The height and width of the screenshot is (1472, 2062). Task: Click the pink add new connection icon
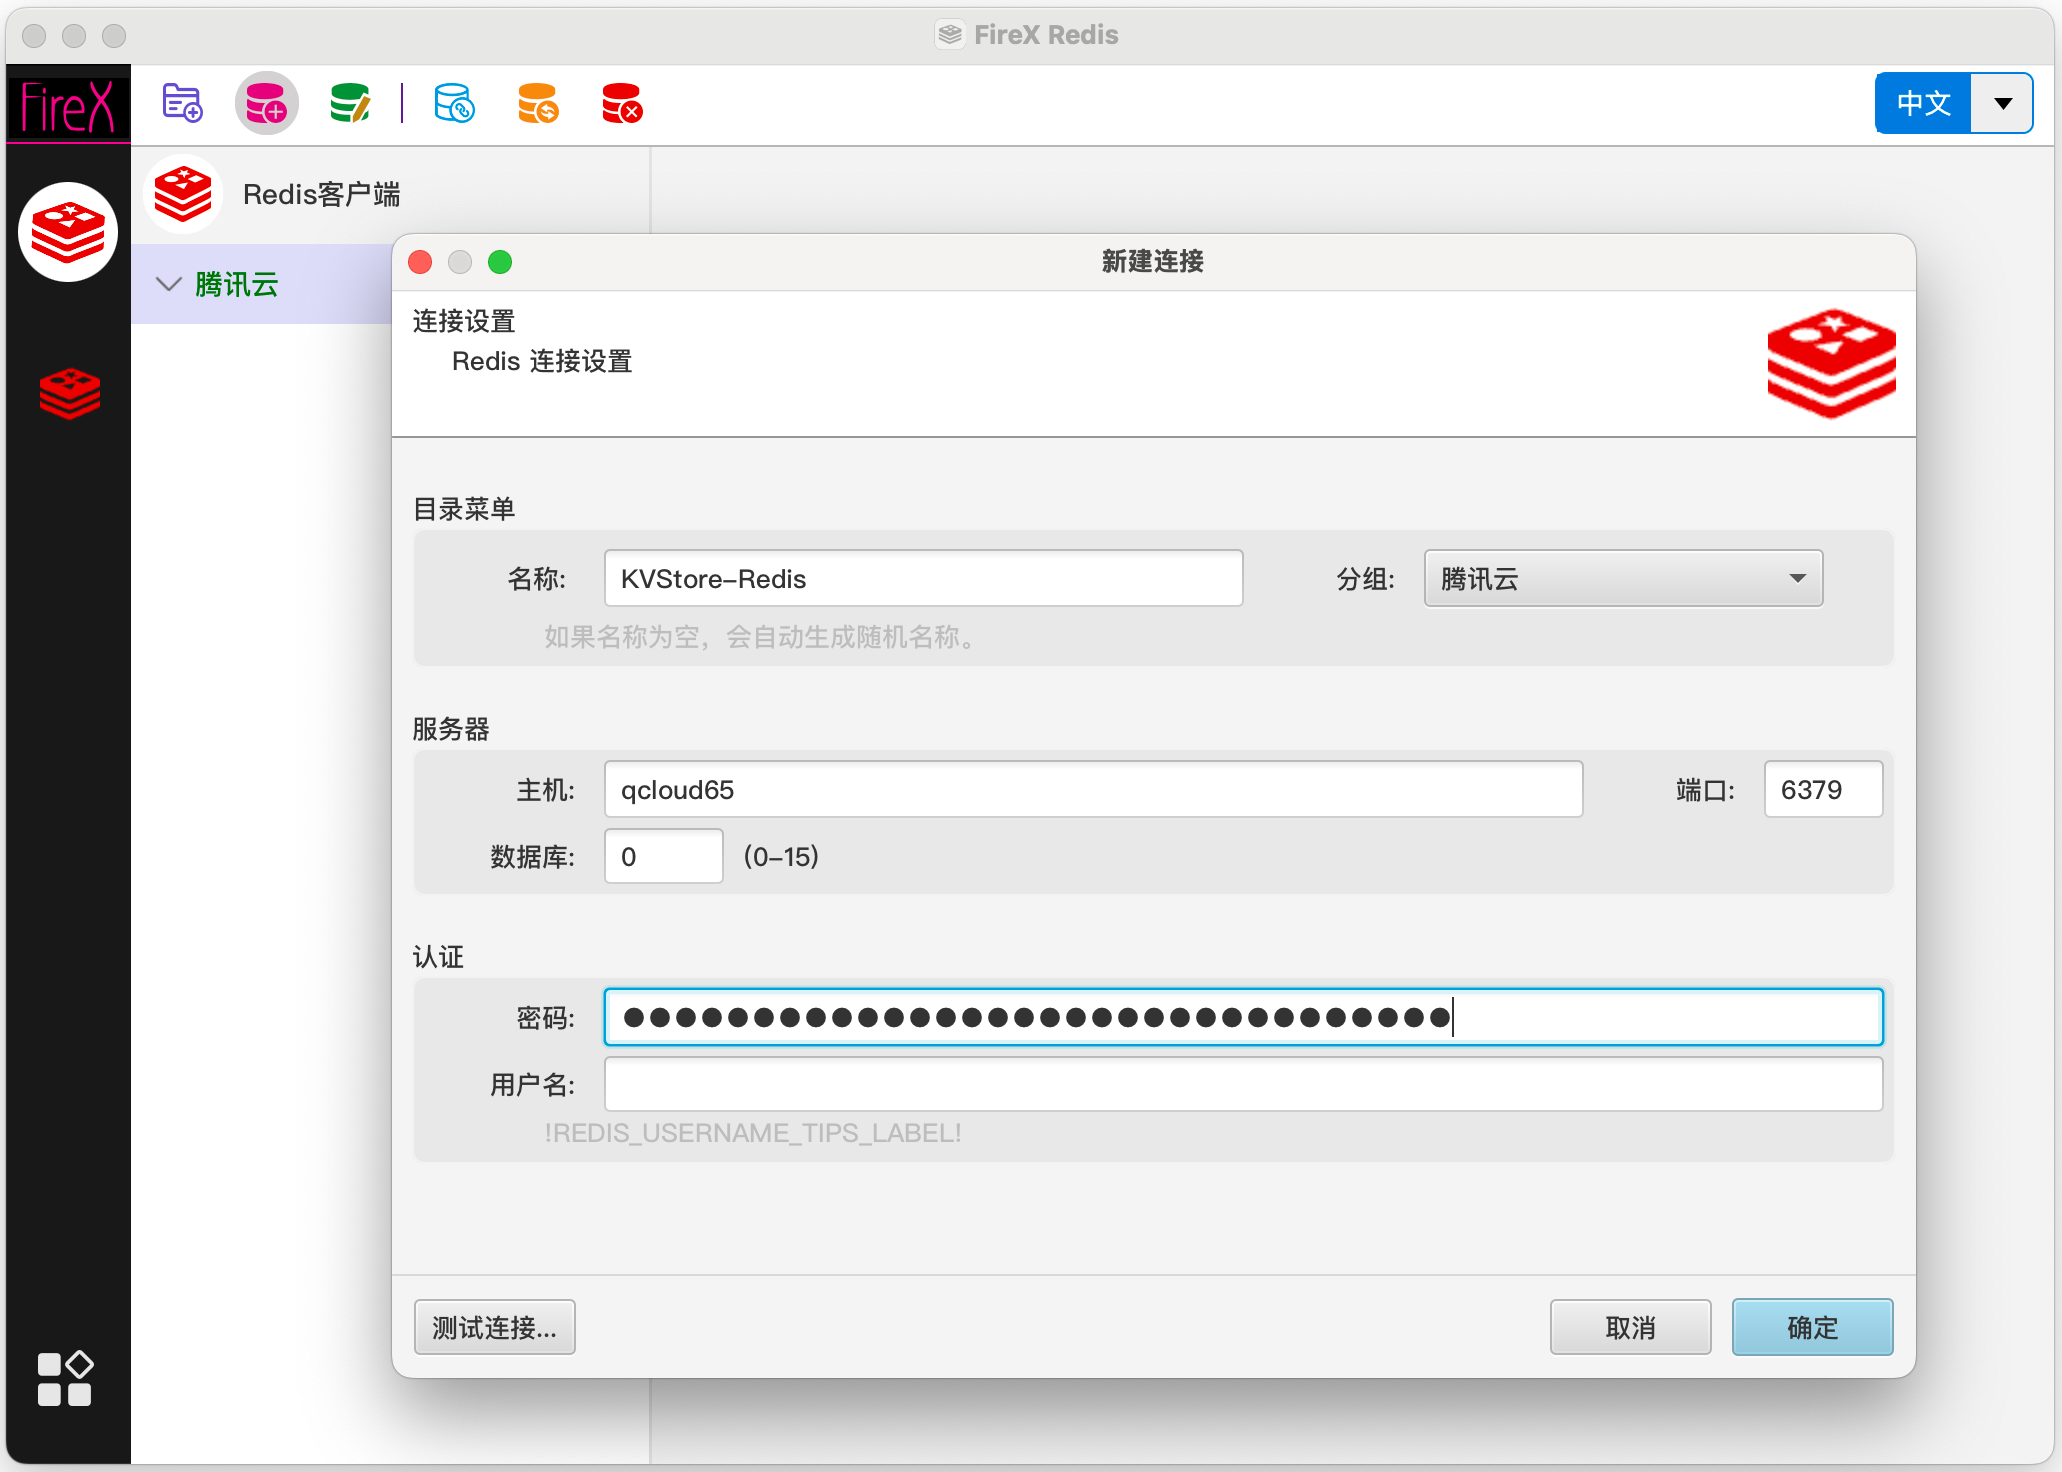267,103
